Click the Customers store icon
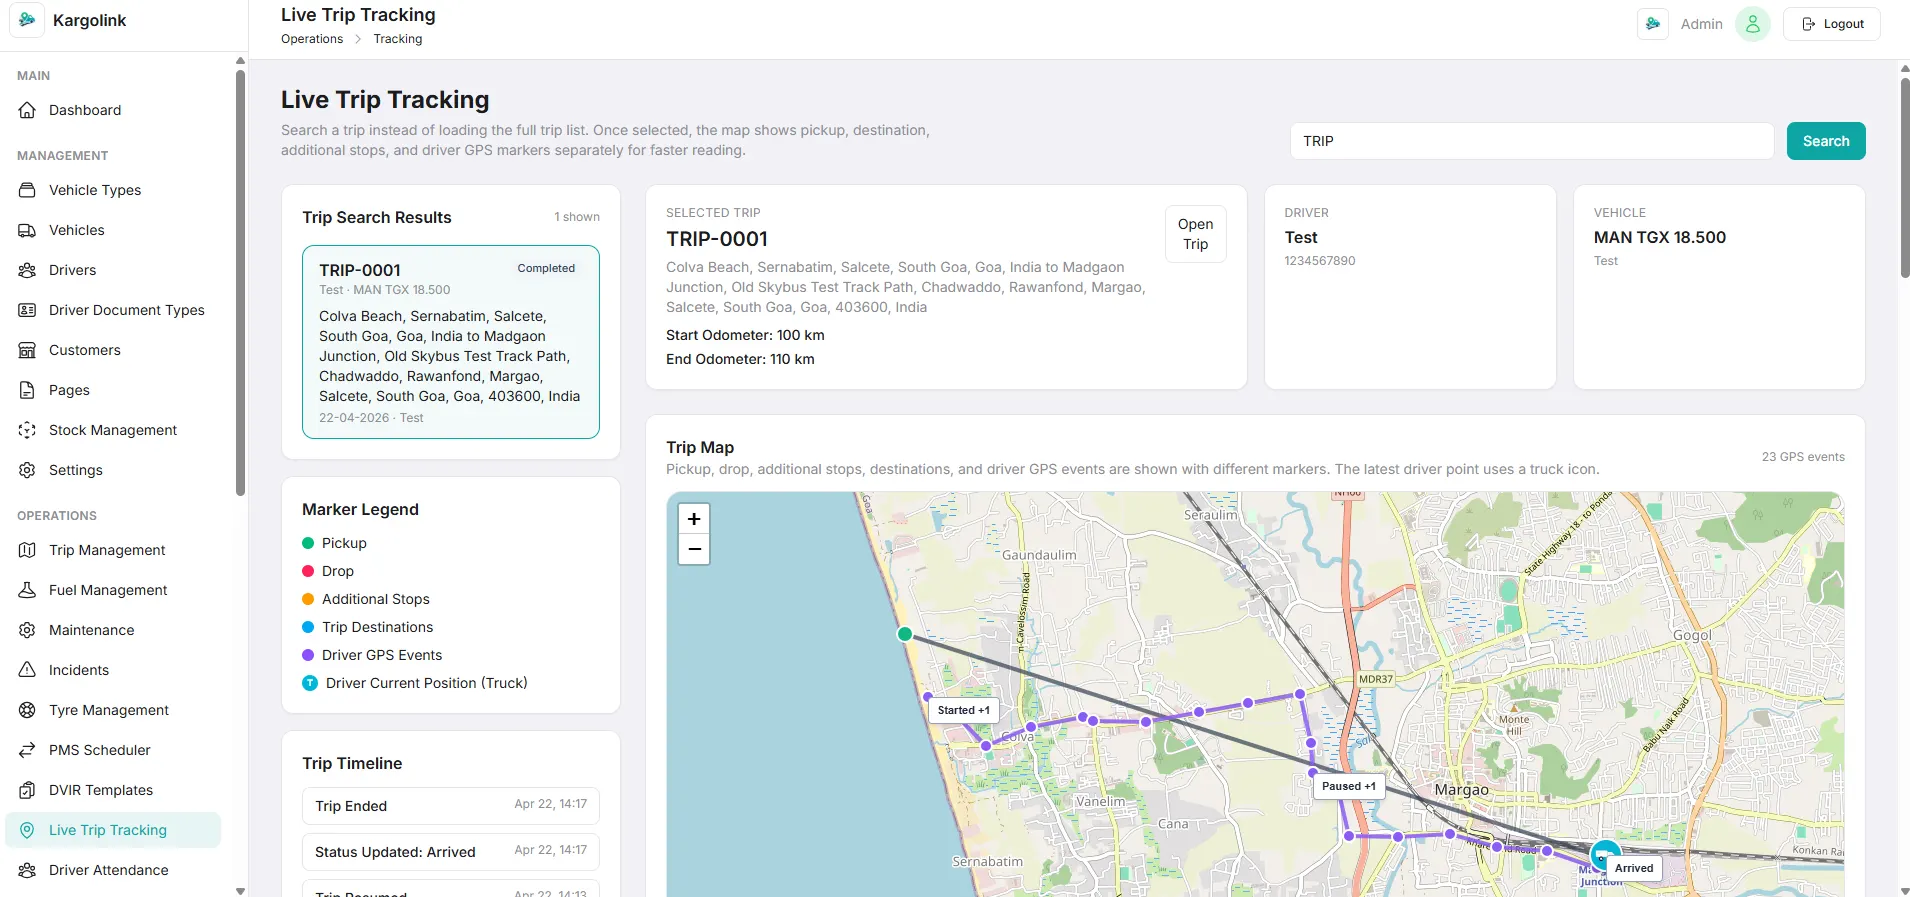The width and height of the screenshot is (1910, 897). (x=27, y=350)
